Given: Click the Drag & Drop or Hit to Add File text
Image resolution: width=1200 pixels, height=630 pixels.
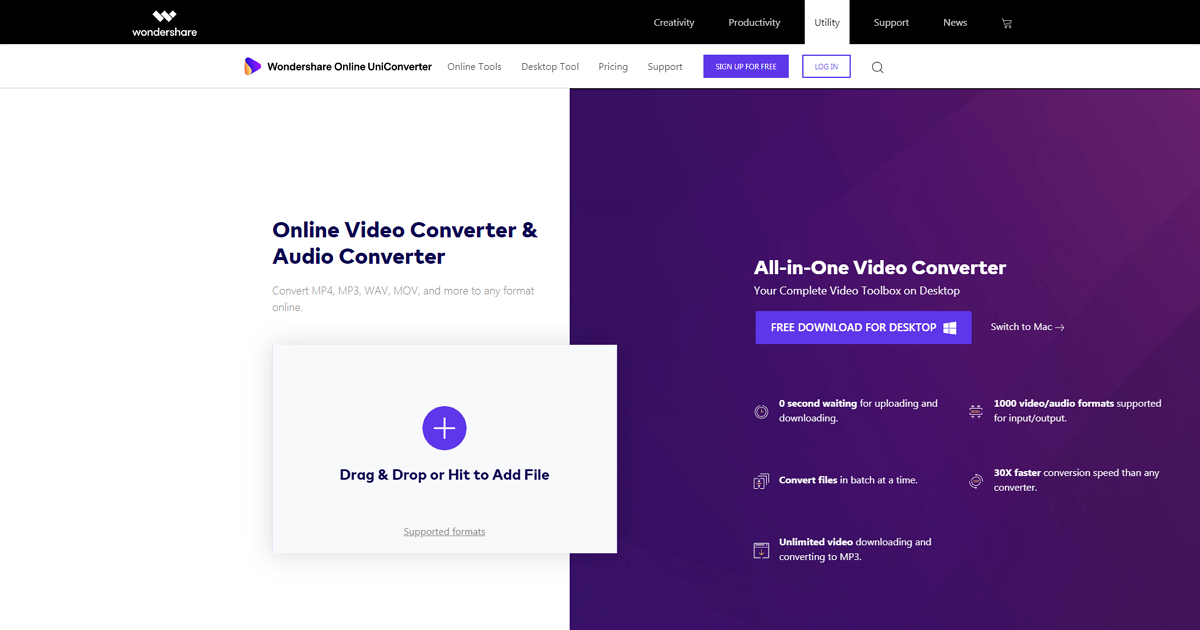Looking at the screenshot, I should pos(444,475).
